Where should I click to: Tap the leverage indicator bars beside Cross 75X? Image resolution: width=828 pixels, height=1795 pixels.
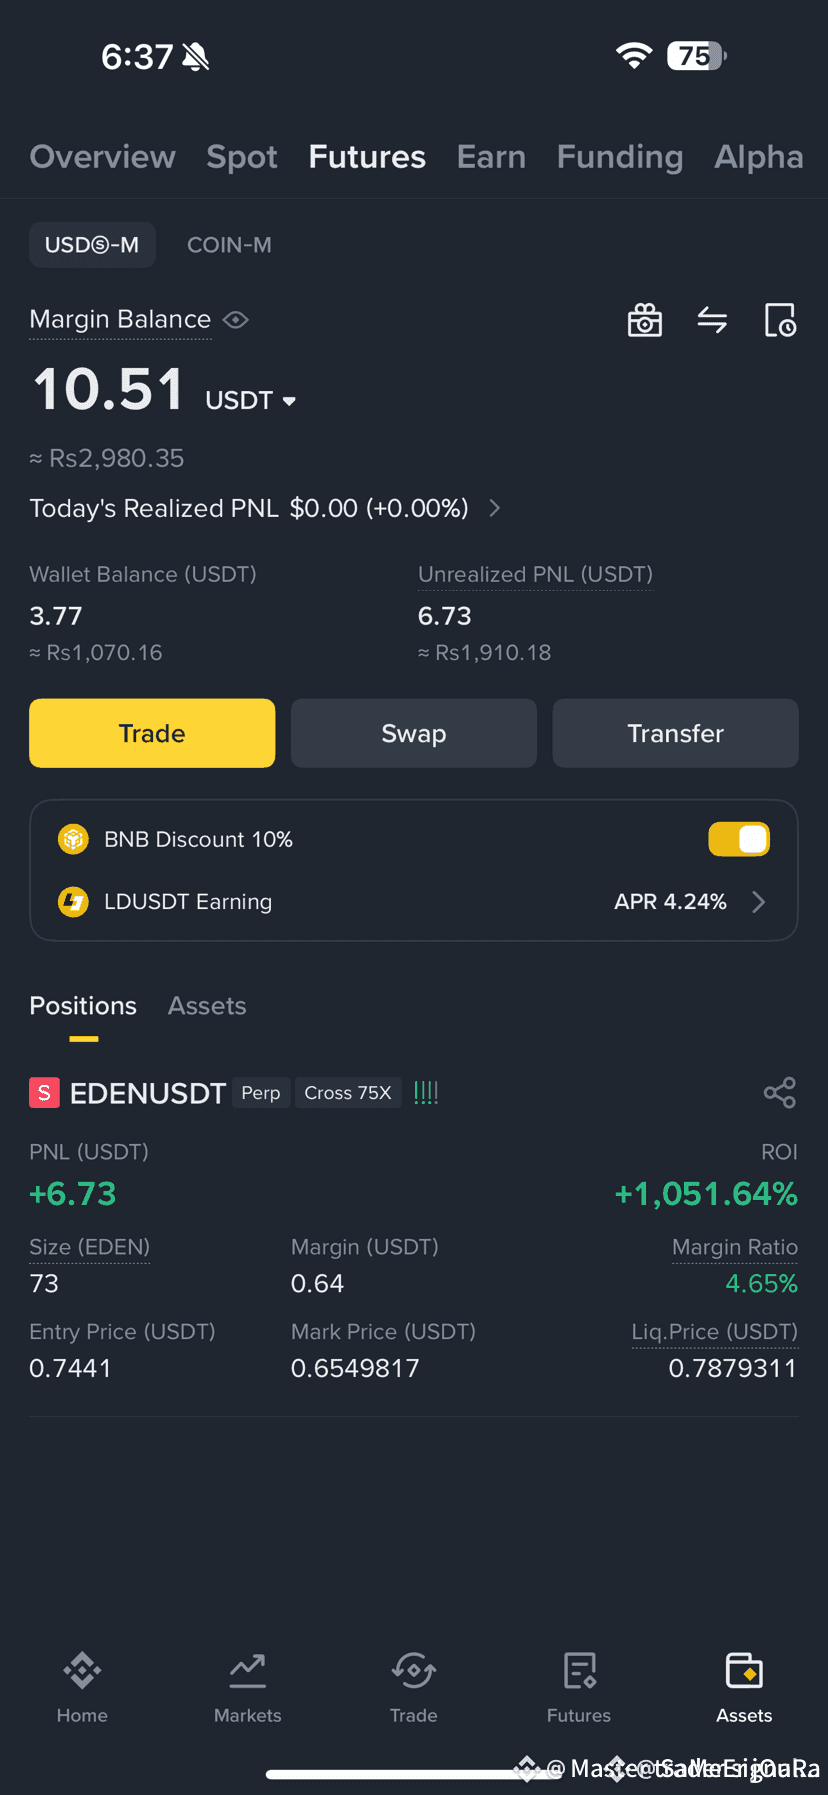[426, 1093]
